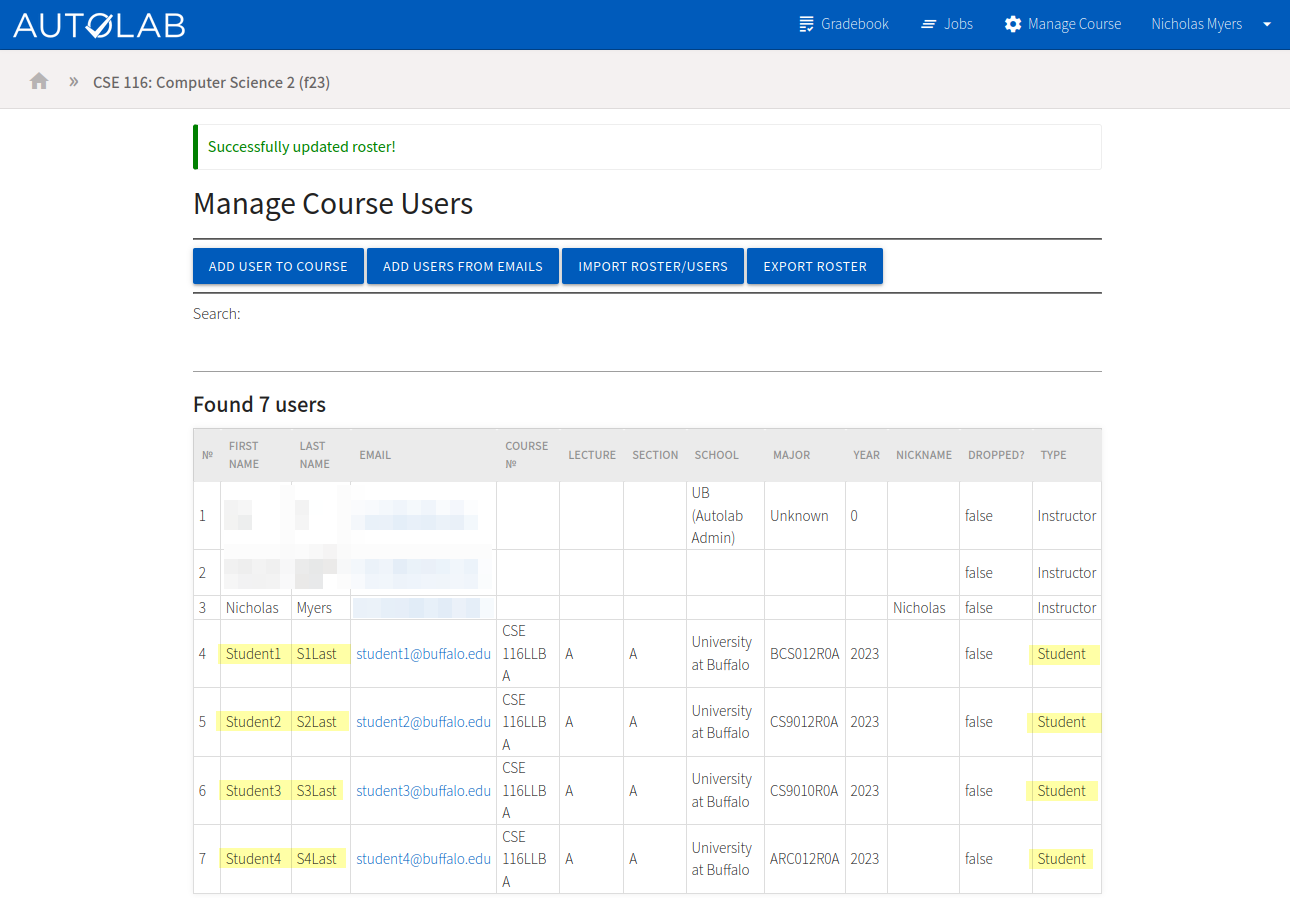1290x898 pixels.
Task: Open CSE 116 course breadcrumb link
Action: (211, 82)
